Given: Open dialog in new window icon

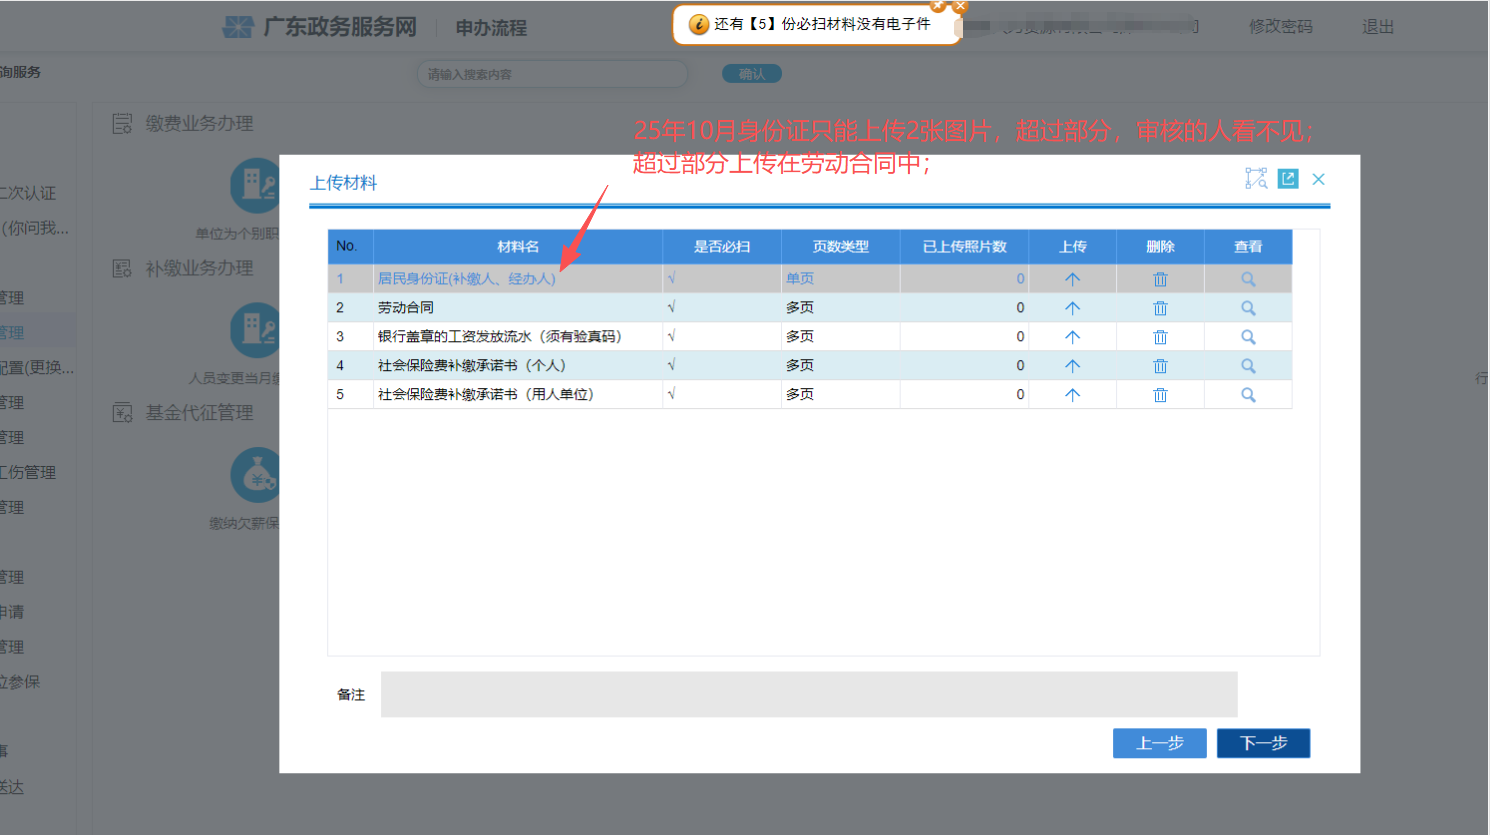Looking at the screenshot, I should pyautogui.click(x=1288, y=179).
